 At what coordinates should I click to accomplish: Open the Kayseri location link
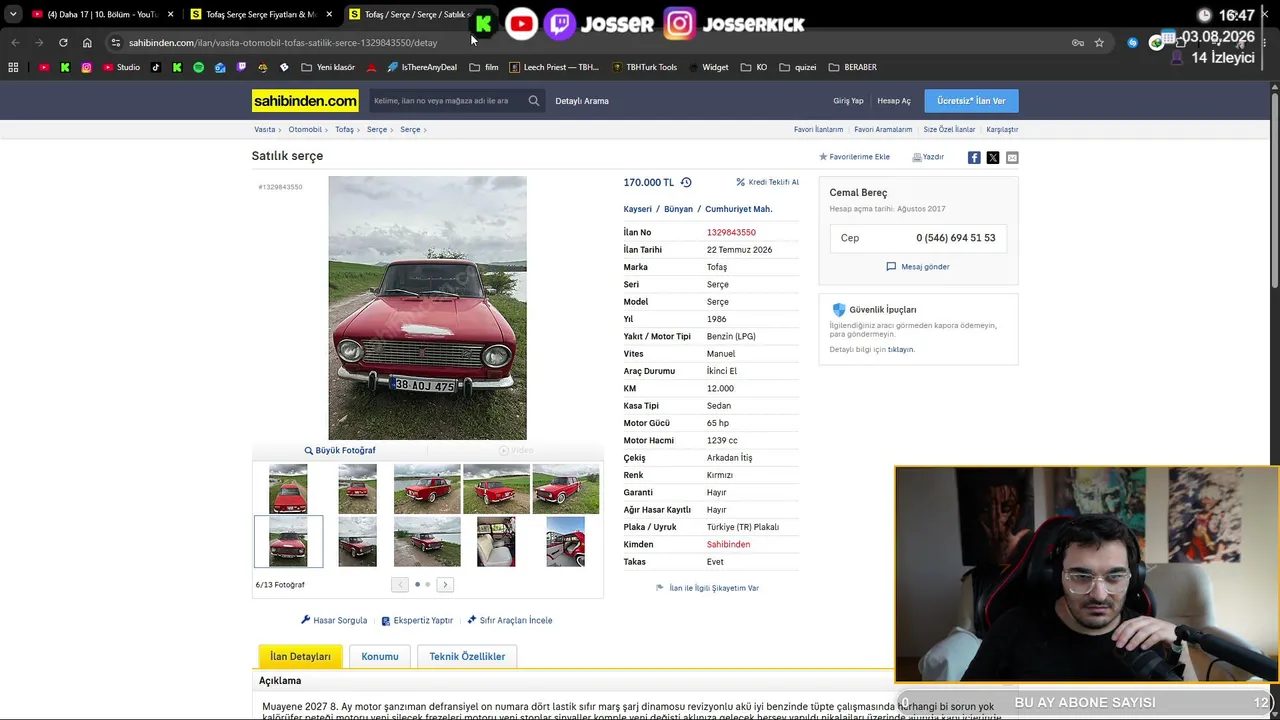point(638,209)
